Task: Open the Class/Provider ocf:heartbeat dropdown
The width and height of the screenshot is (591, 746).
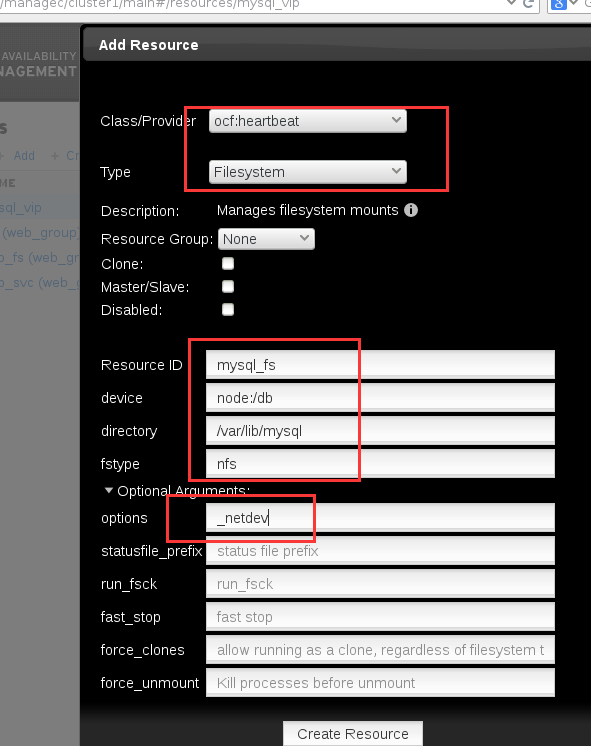Action: (x=307, y=121)
